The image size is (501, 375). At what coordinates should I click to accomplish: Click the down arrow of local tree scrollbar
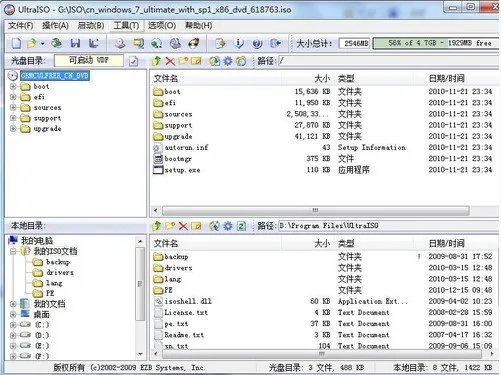click(140, 354)
